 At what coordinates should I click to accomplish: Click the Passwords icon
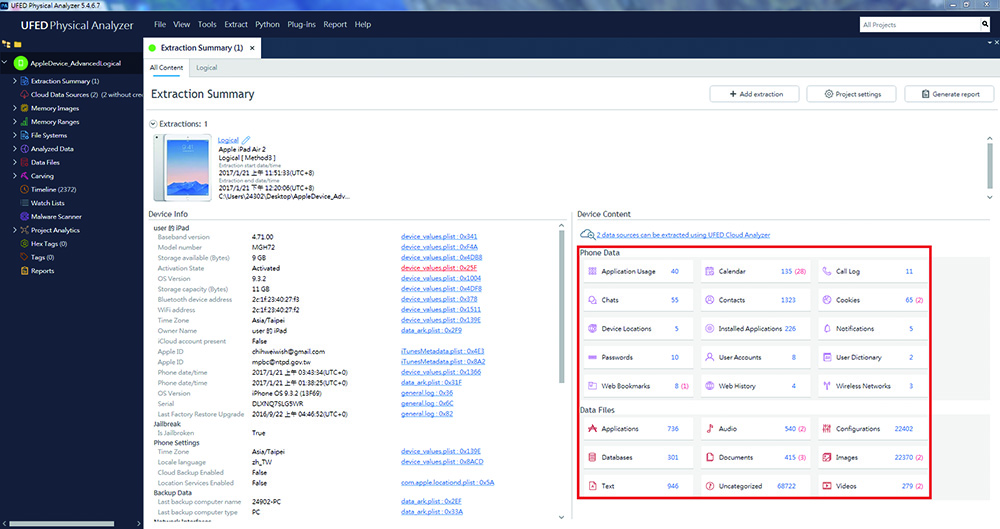pyautogui.click(x=592, y=357)
